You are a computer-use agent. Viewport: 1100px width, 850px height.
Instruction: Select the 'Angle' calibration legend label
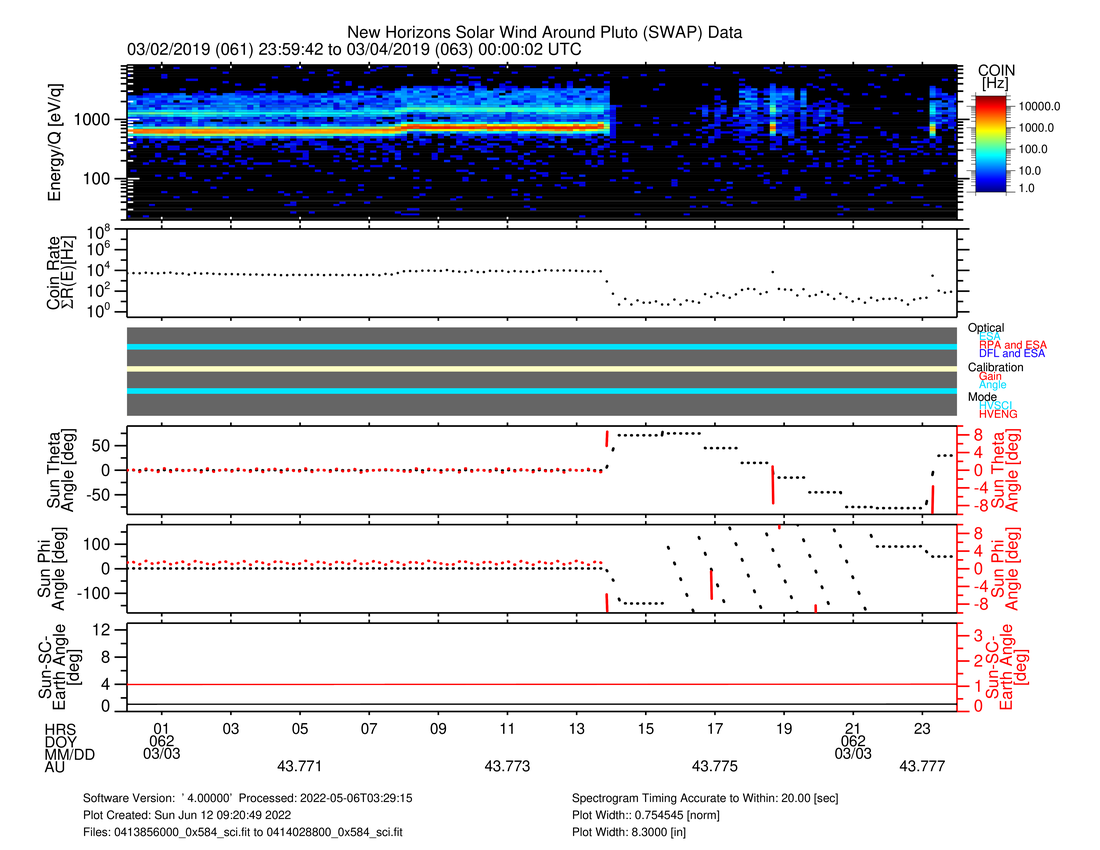click(x=993, y=385)
